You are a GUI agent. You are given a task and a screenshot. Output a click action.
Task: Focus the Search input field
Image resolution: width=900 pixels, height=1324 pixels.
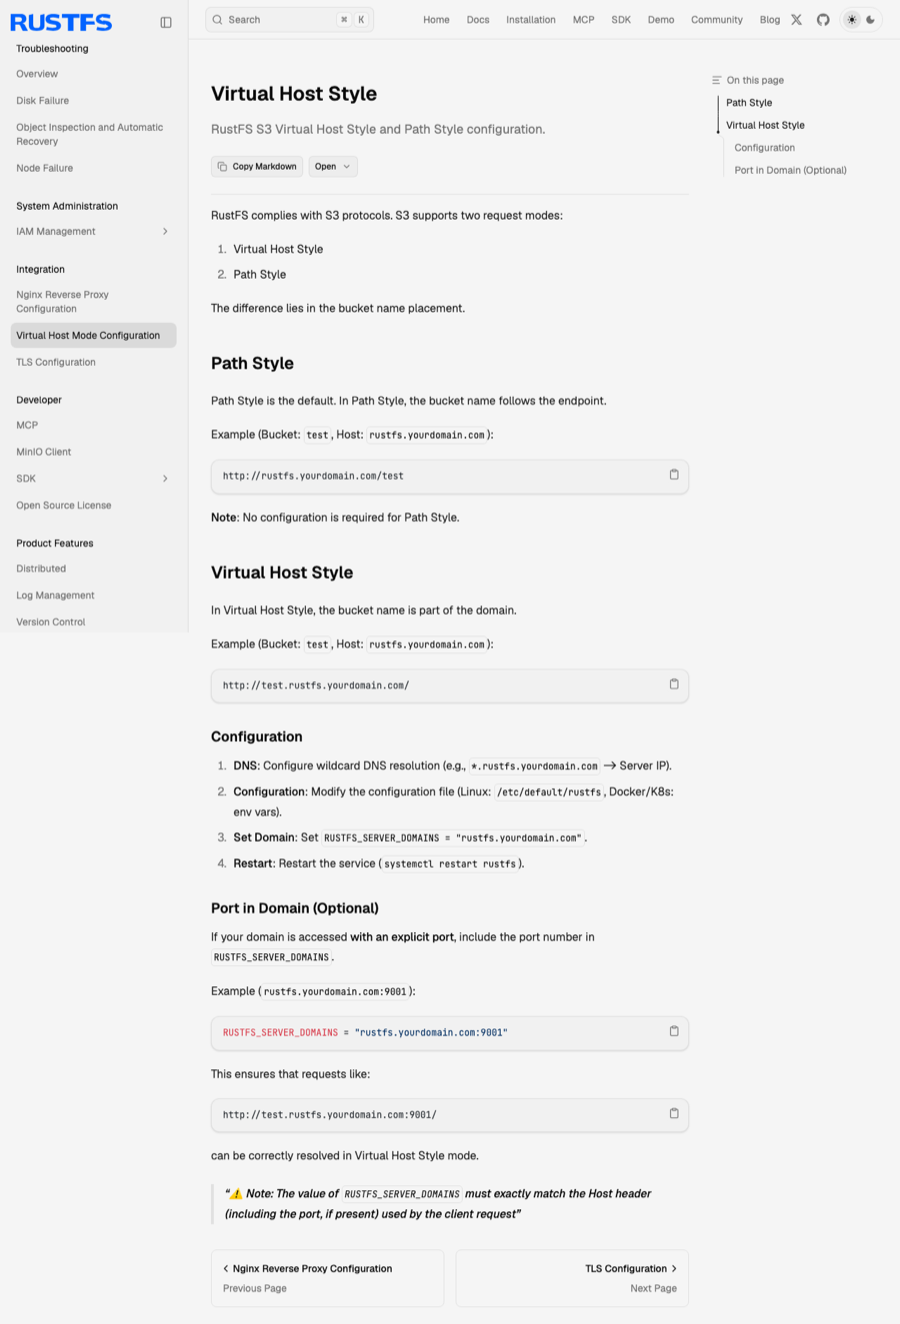[x=289, y=19]
